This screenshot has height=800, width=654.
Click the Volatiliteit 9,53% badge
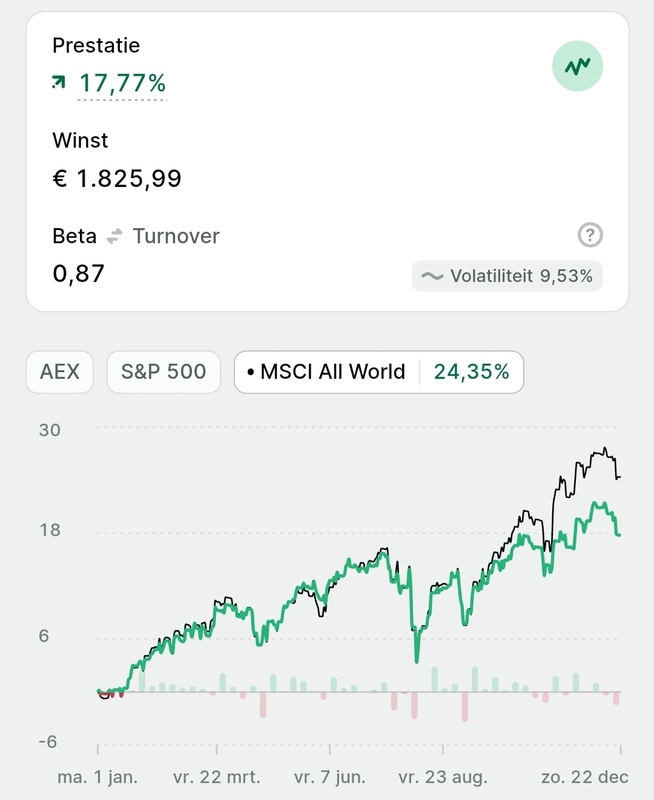[x=507, y=276]
